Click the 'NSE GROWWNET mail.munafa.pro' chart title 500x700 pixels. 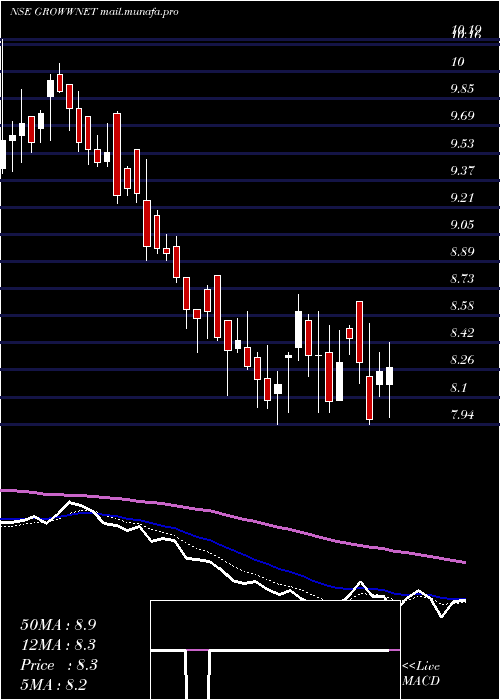pos(94,12)
